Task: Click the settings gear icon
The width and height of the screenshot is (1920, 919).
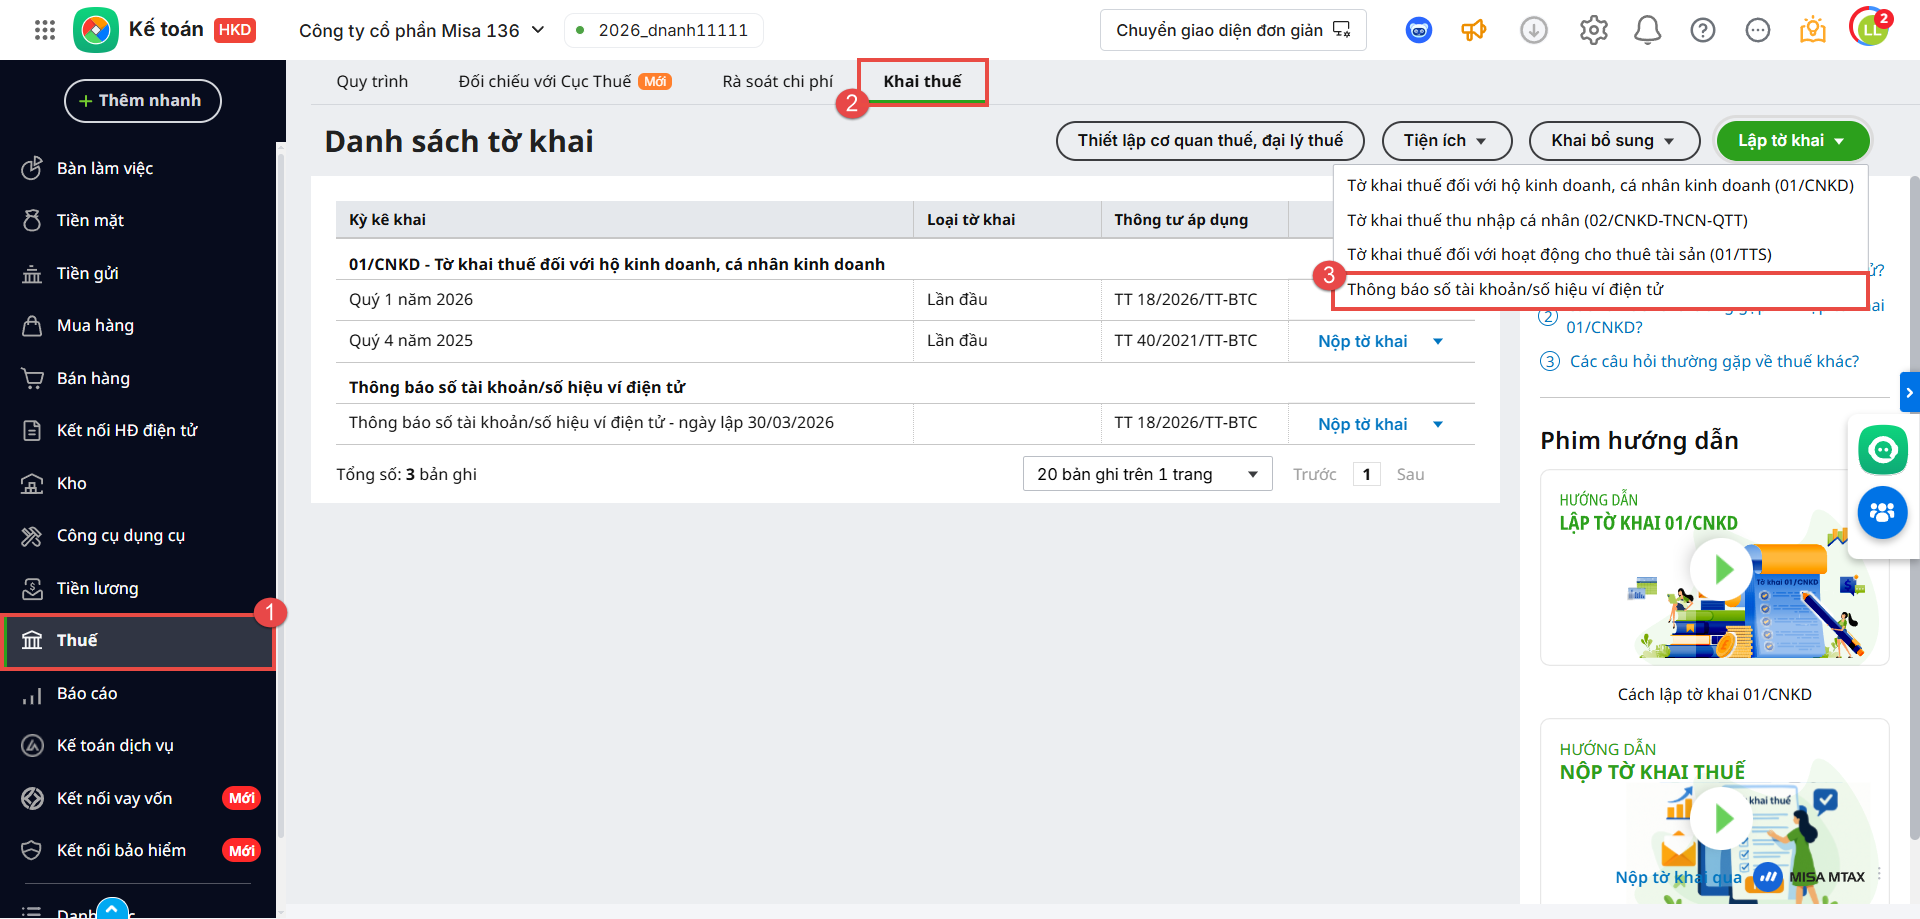Action: [1593, 30]
